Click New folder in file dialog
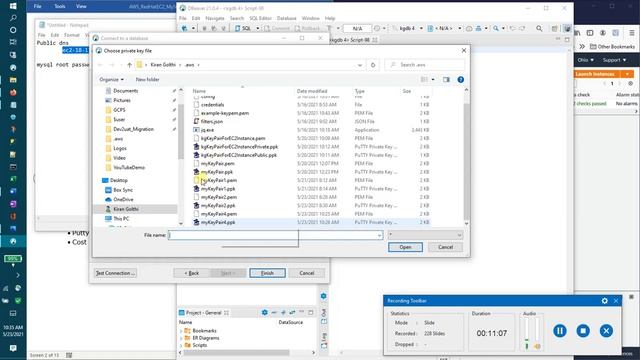640x360 pixels. click(147, 80)
